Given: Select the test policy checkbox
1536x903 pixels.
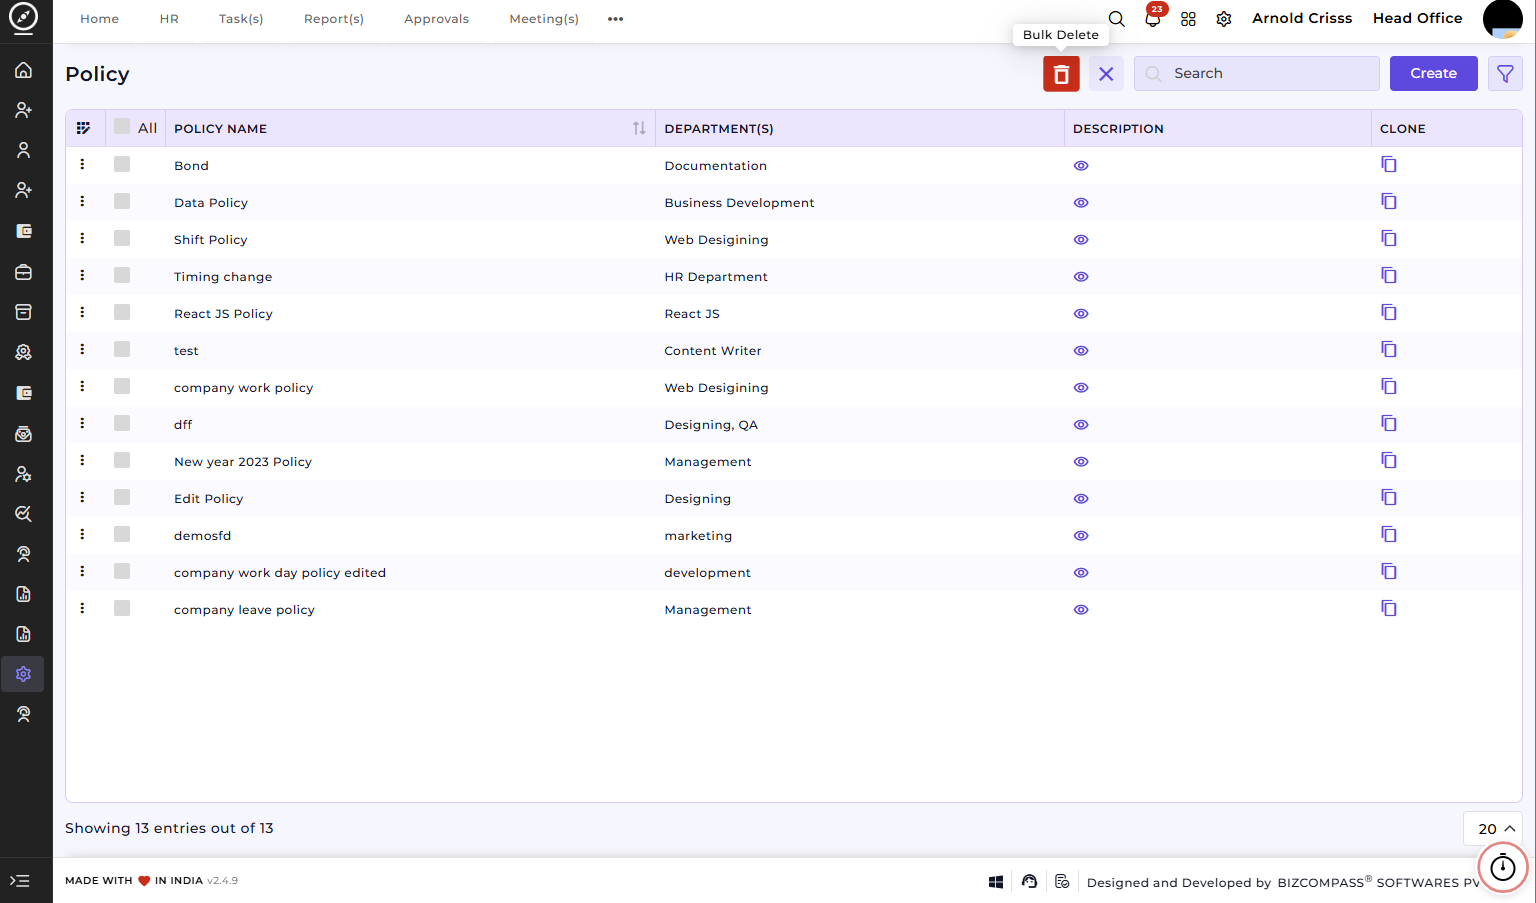Looking at the screenshot, I should click(x=122, y=349).
